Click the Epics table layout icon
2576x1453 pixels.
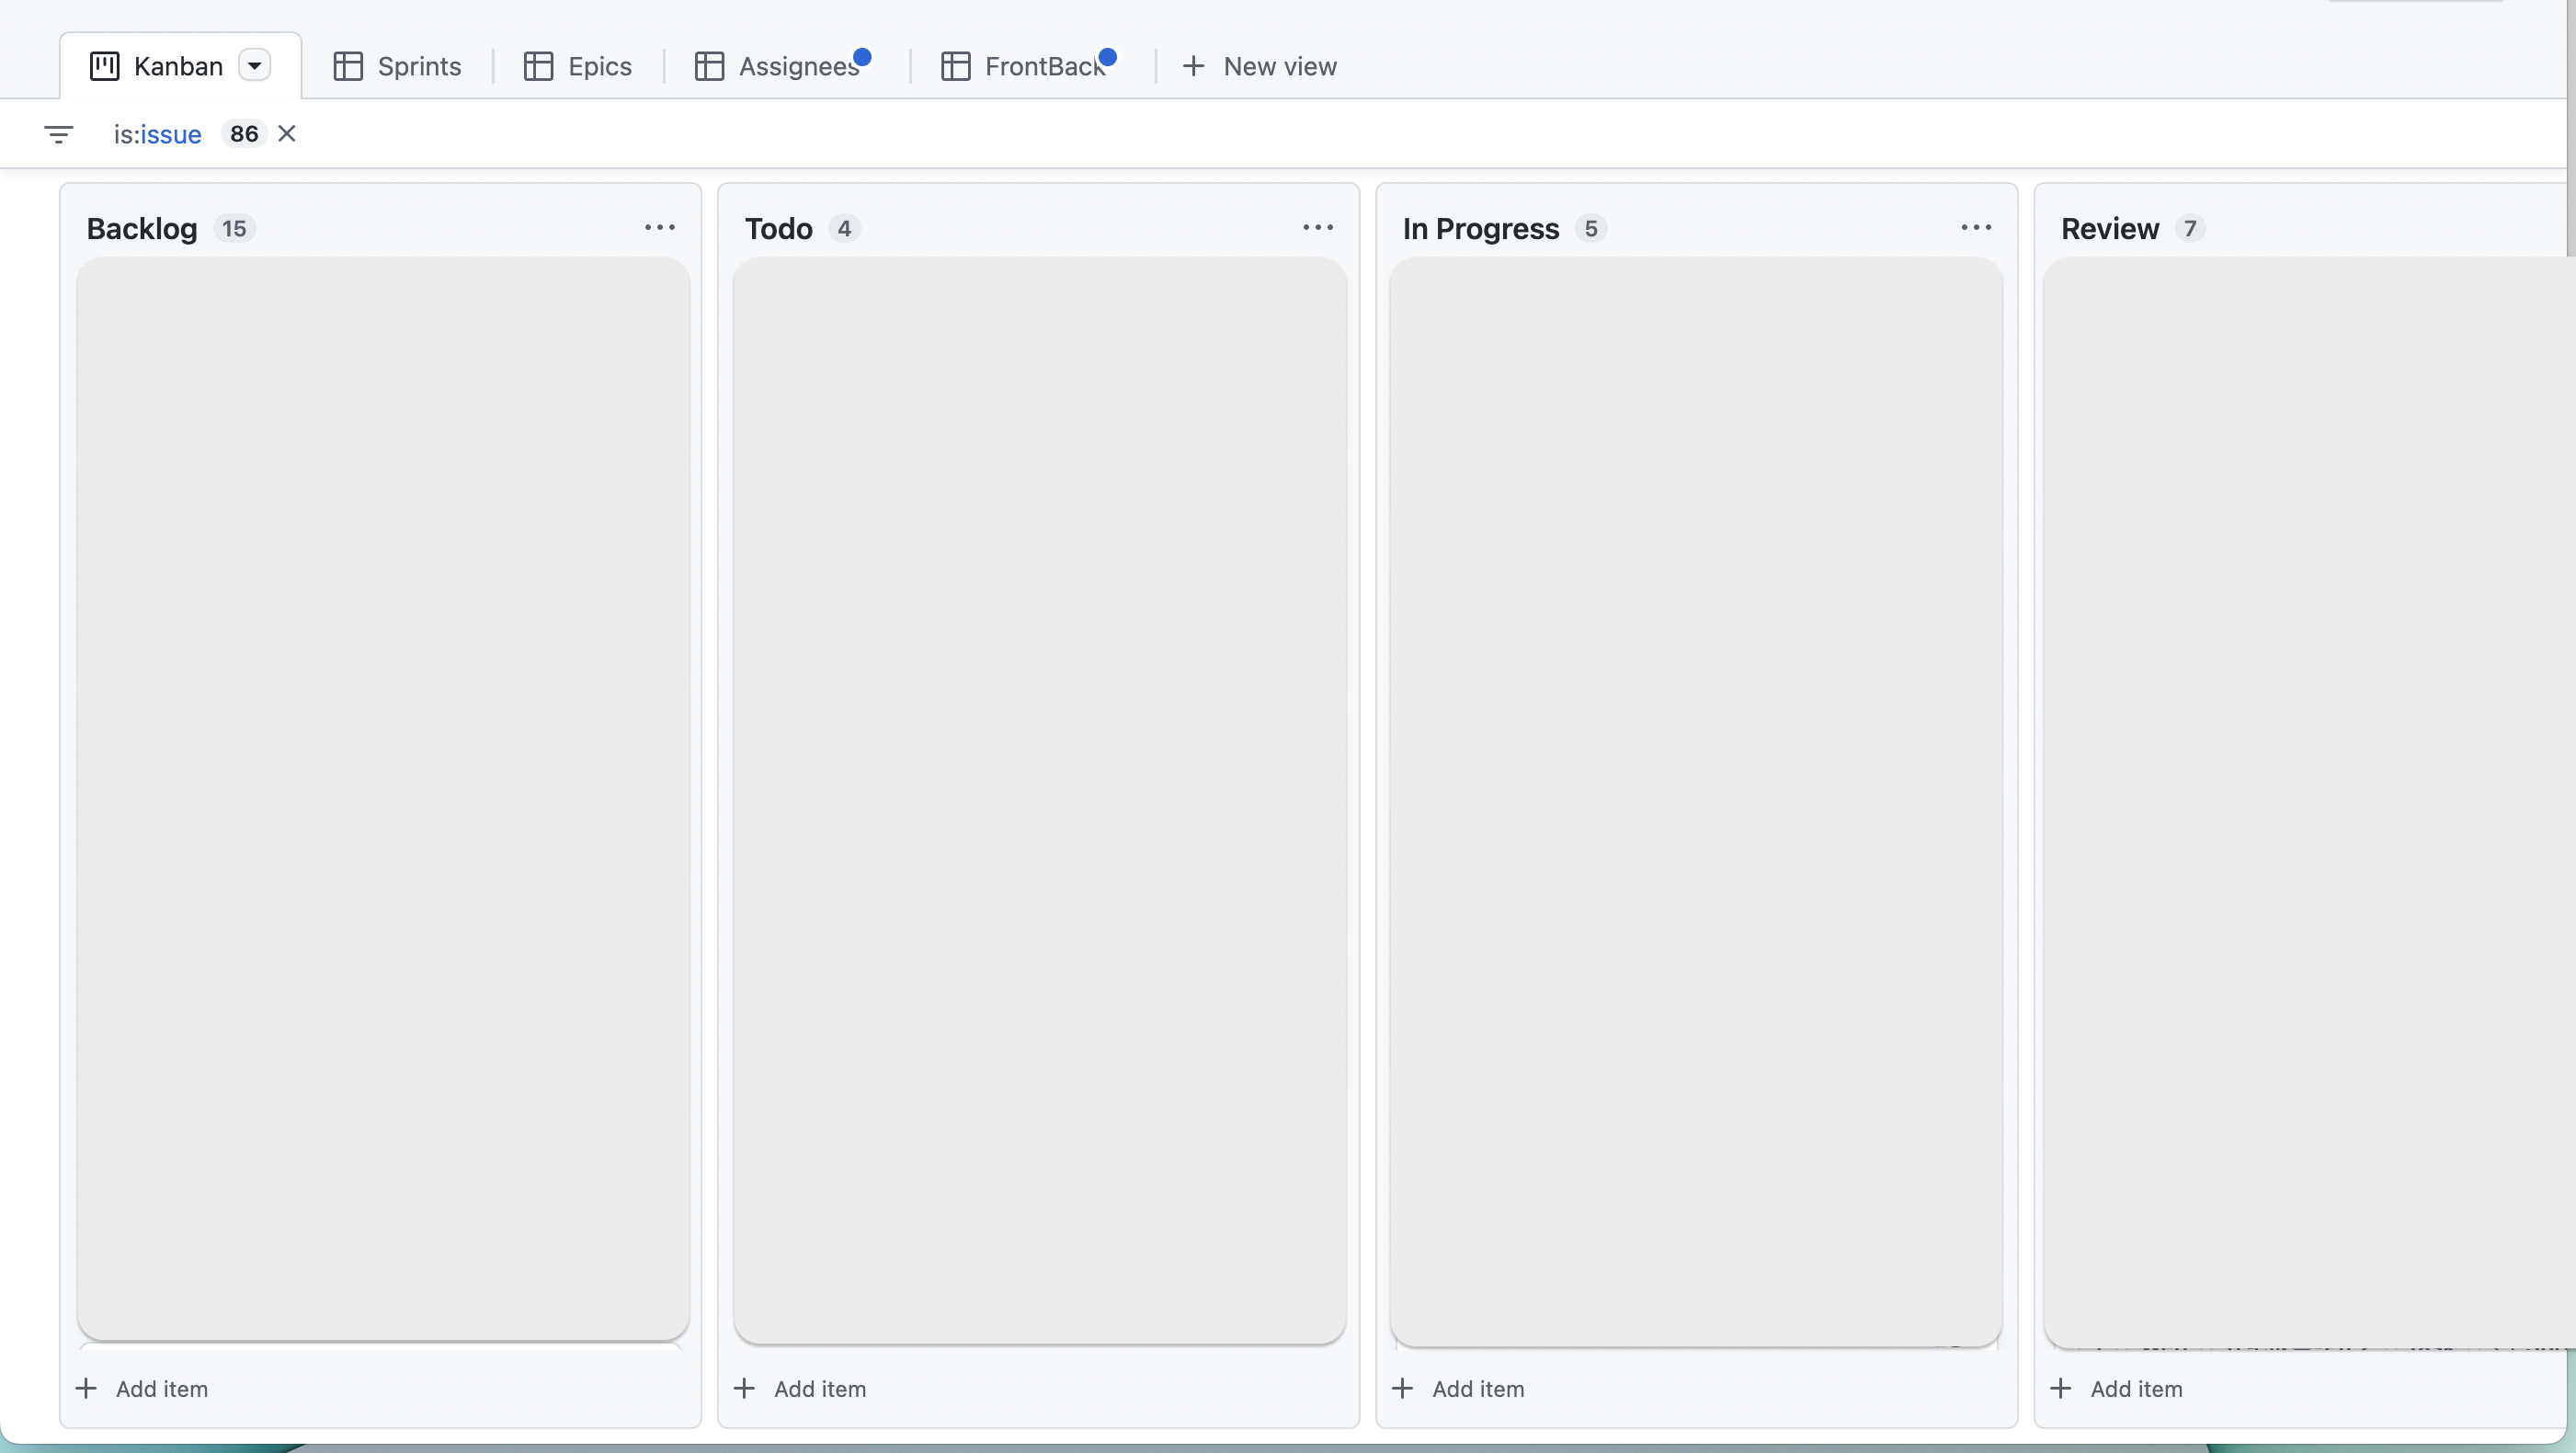[538, 66]
